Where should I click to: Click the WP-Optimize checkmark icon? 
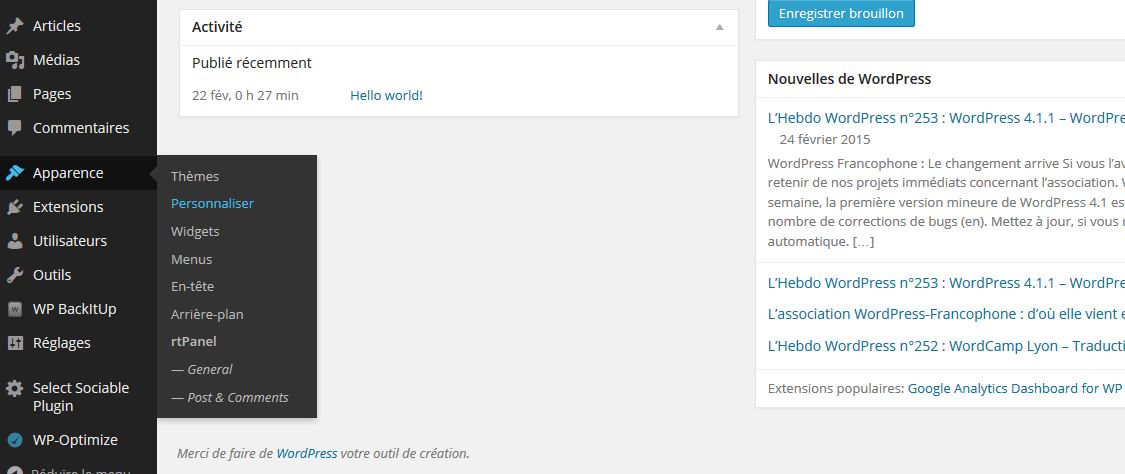coord(15,440)
